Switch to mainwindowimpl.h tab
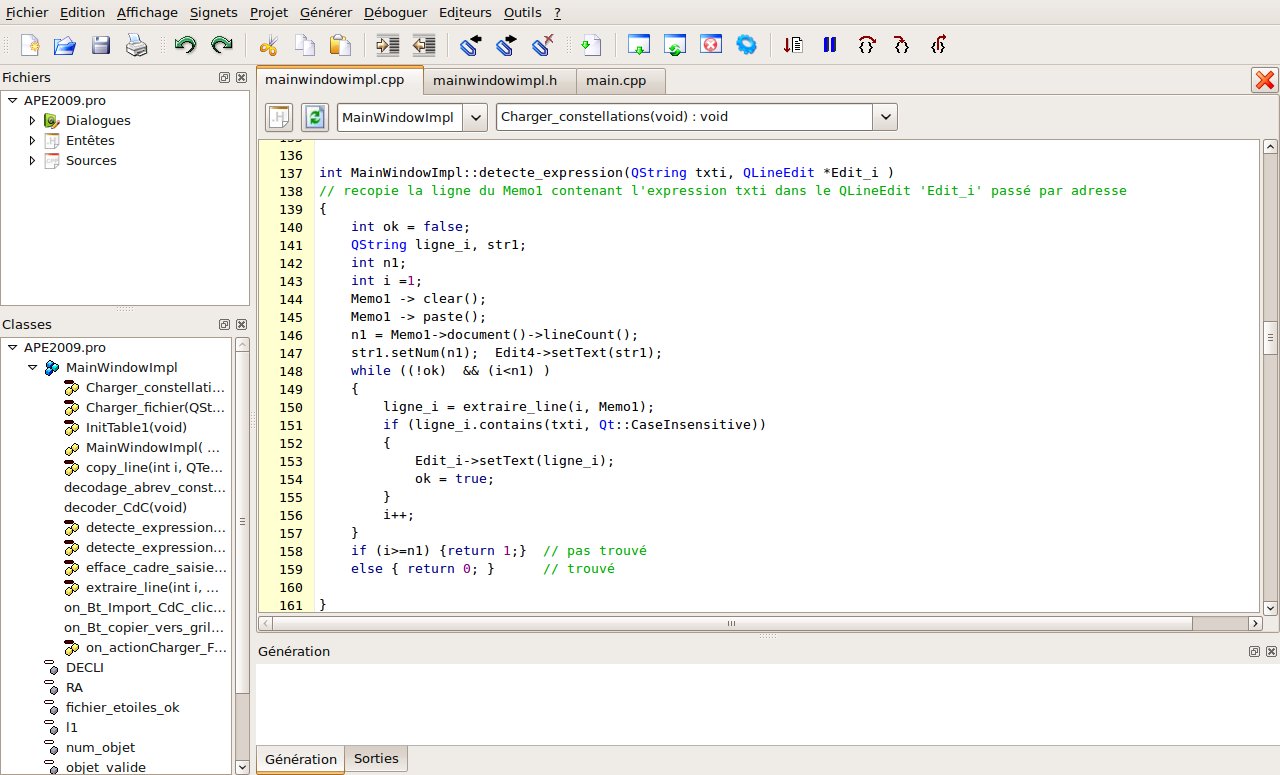This screenshot has height=775, width=1280. [501, 81]
